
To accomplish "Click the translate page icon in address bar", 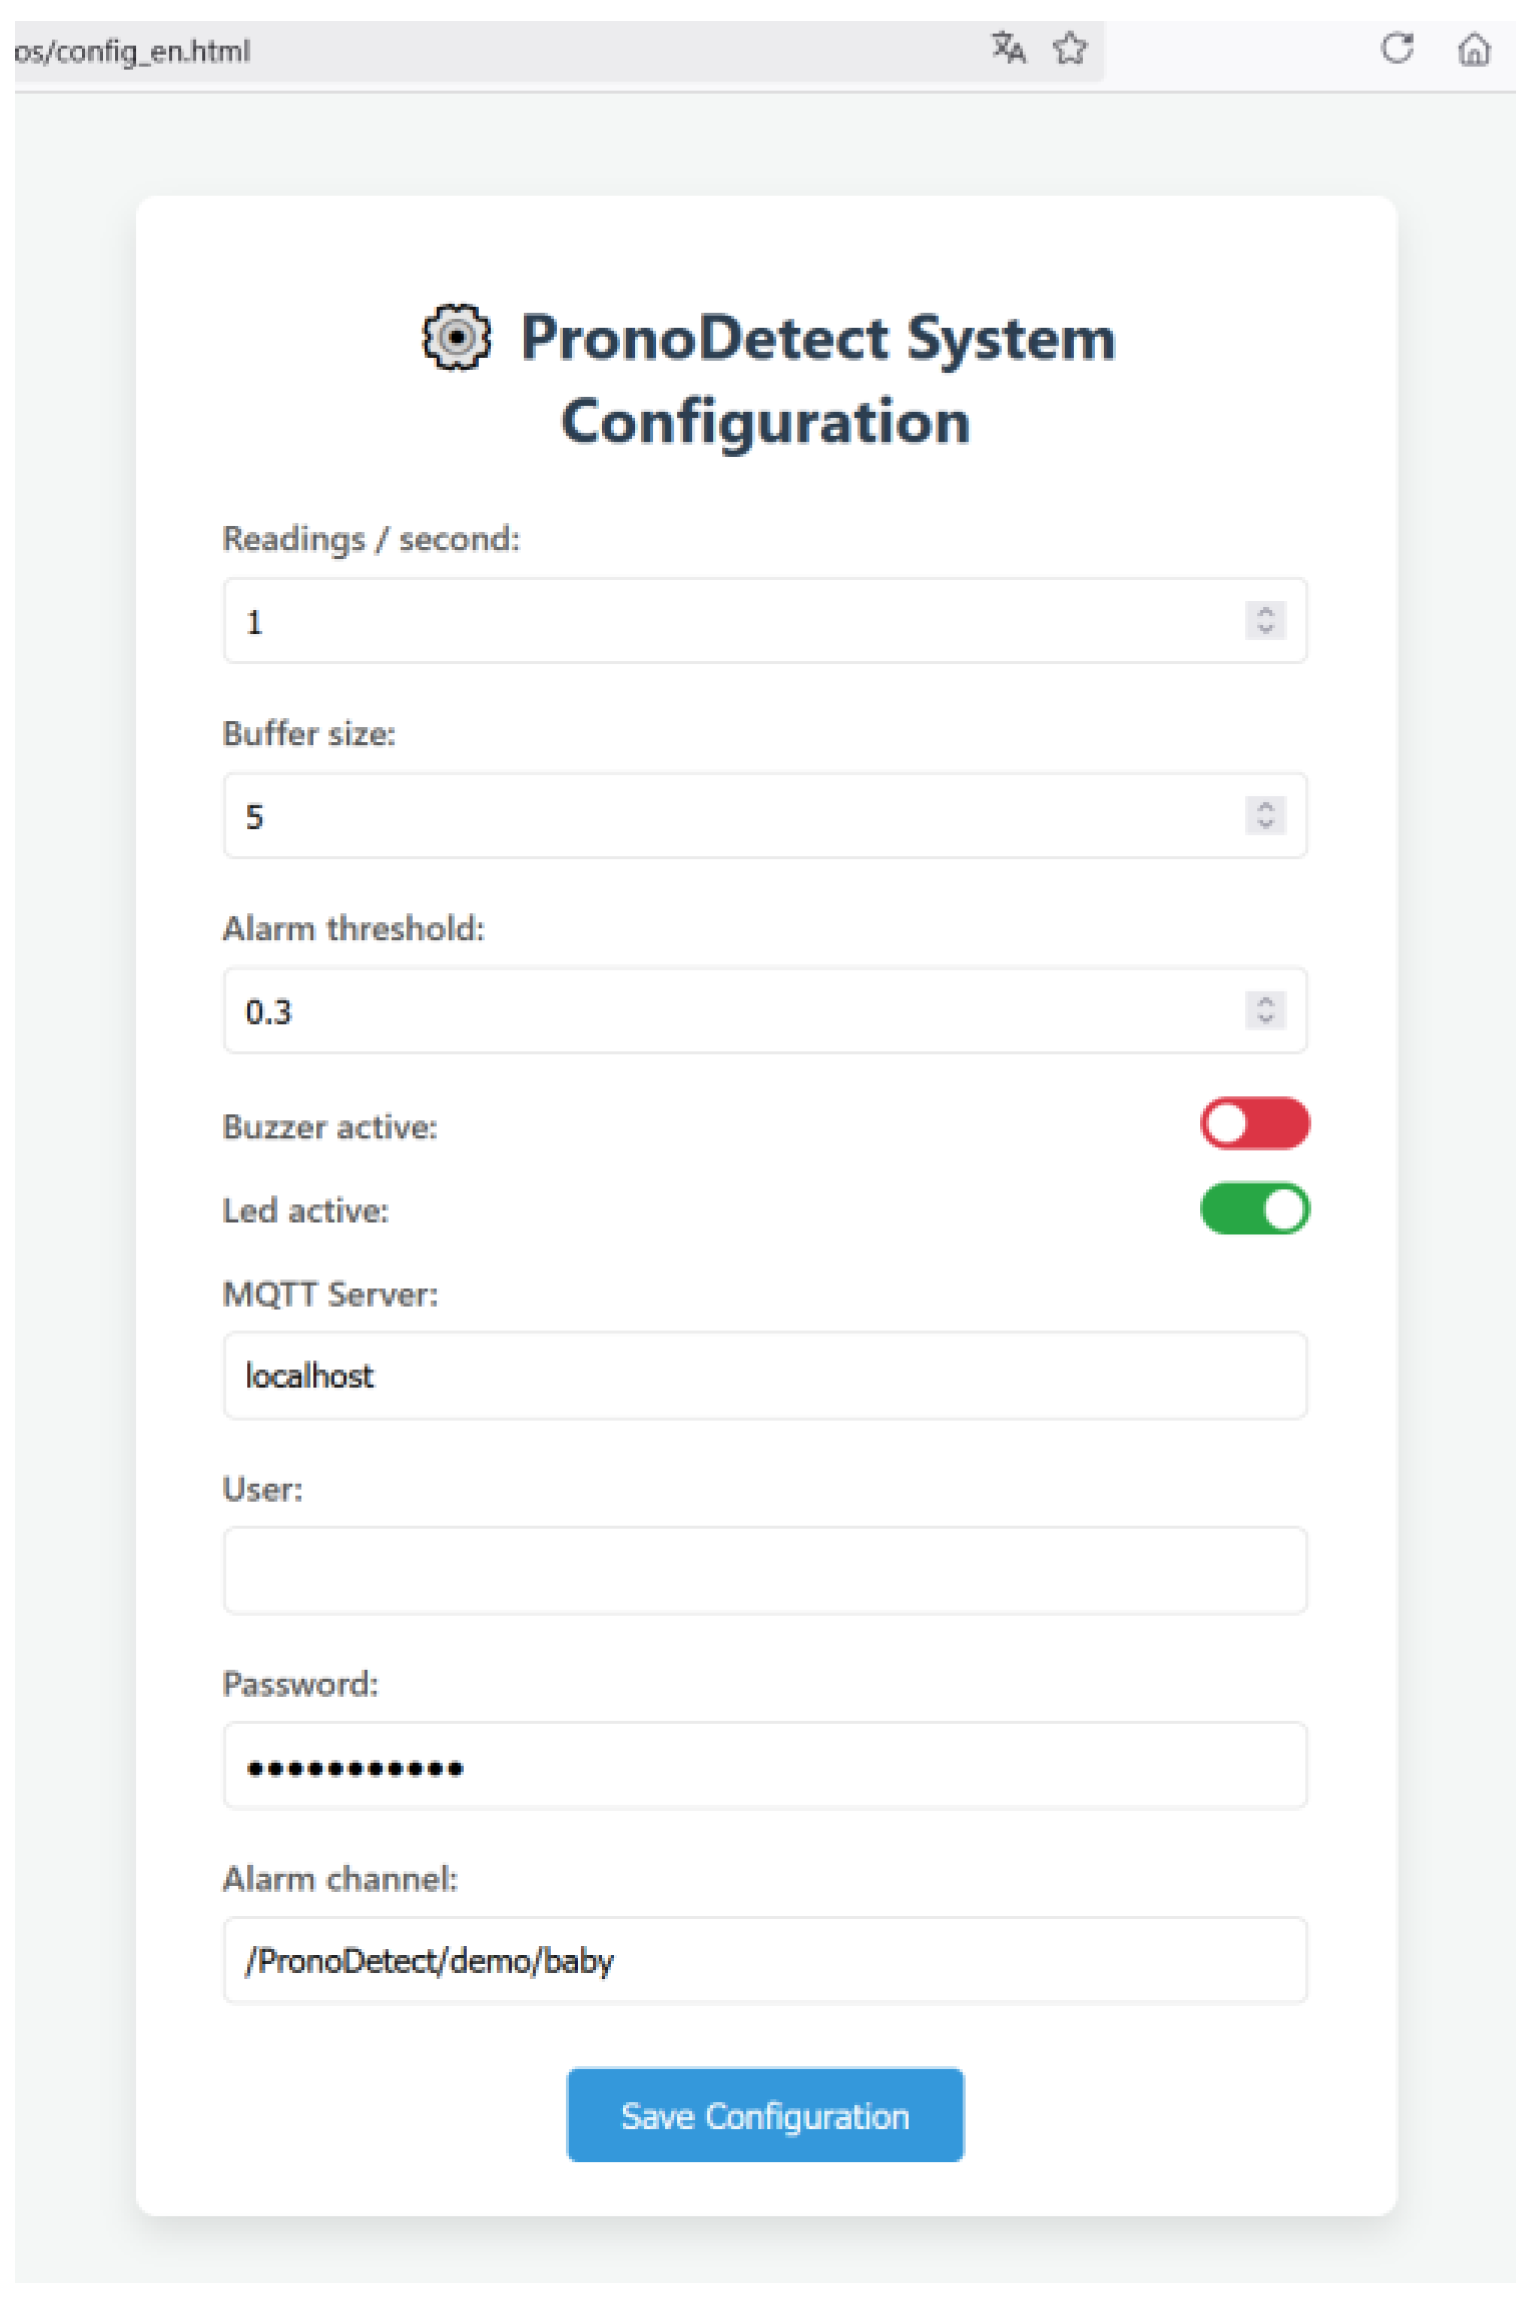I will 1008,48.
